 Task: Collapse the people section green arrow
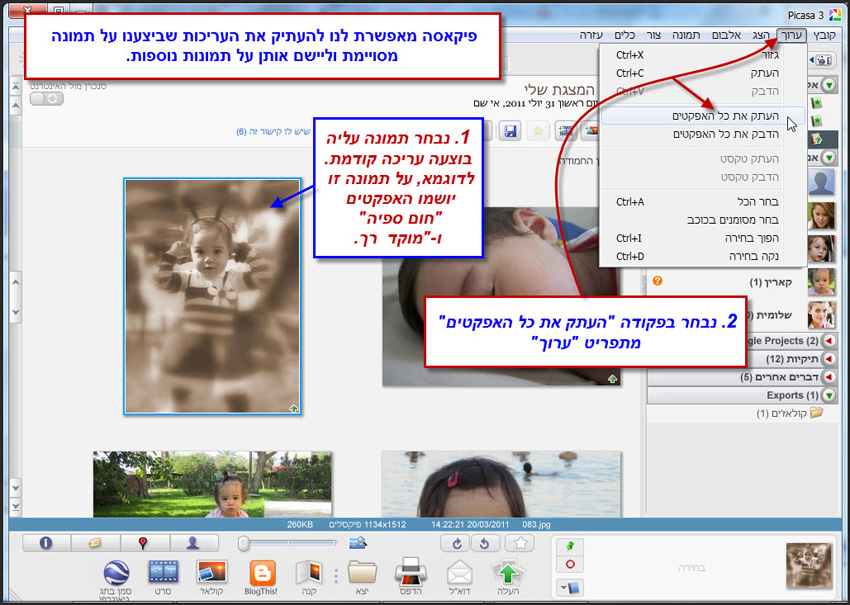(x=829, y=158)
